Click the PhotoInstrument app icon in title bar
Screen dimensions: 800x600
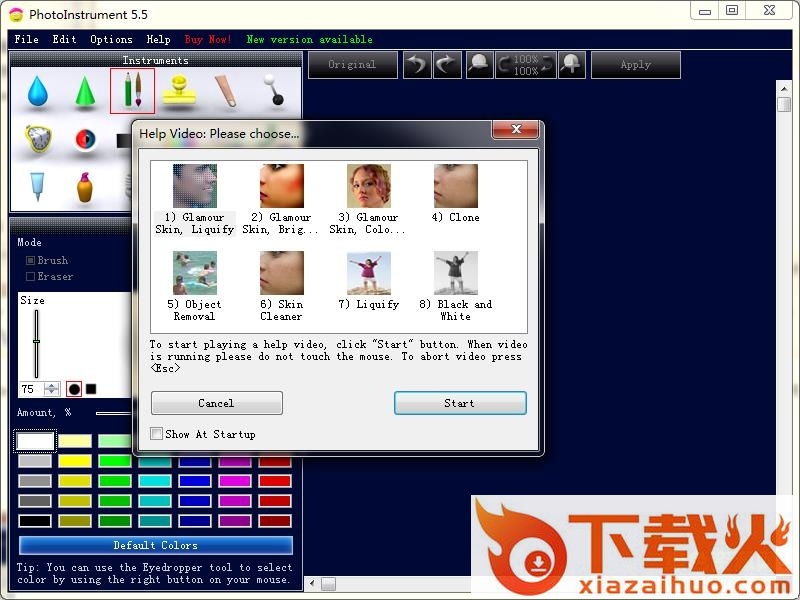point(16,15)
